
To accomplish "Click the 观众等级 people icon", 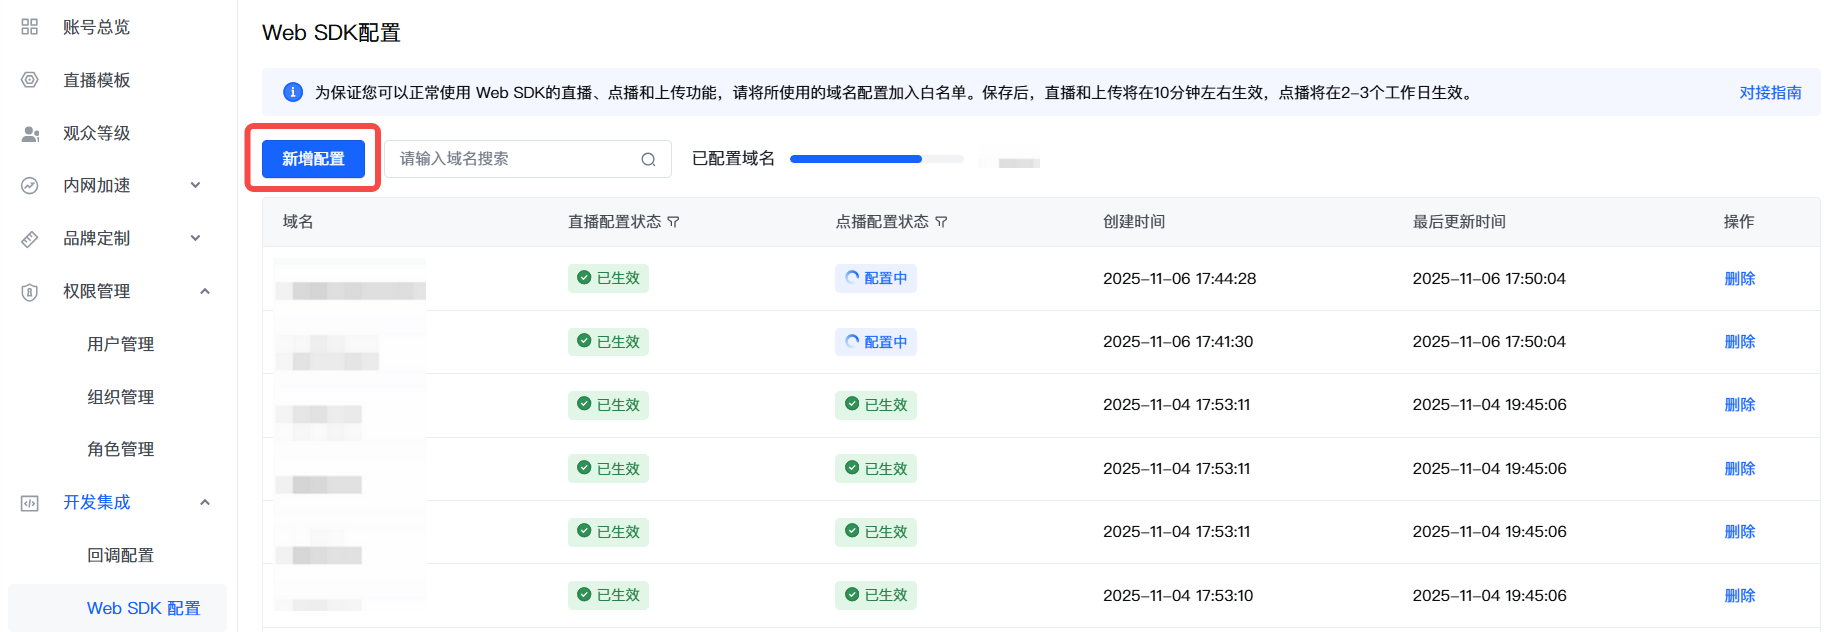I will tap(30, 133).
